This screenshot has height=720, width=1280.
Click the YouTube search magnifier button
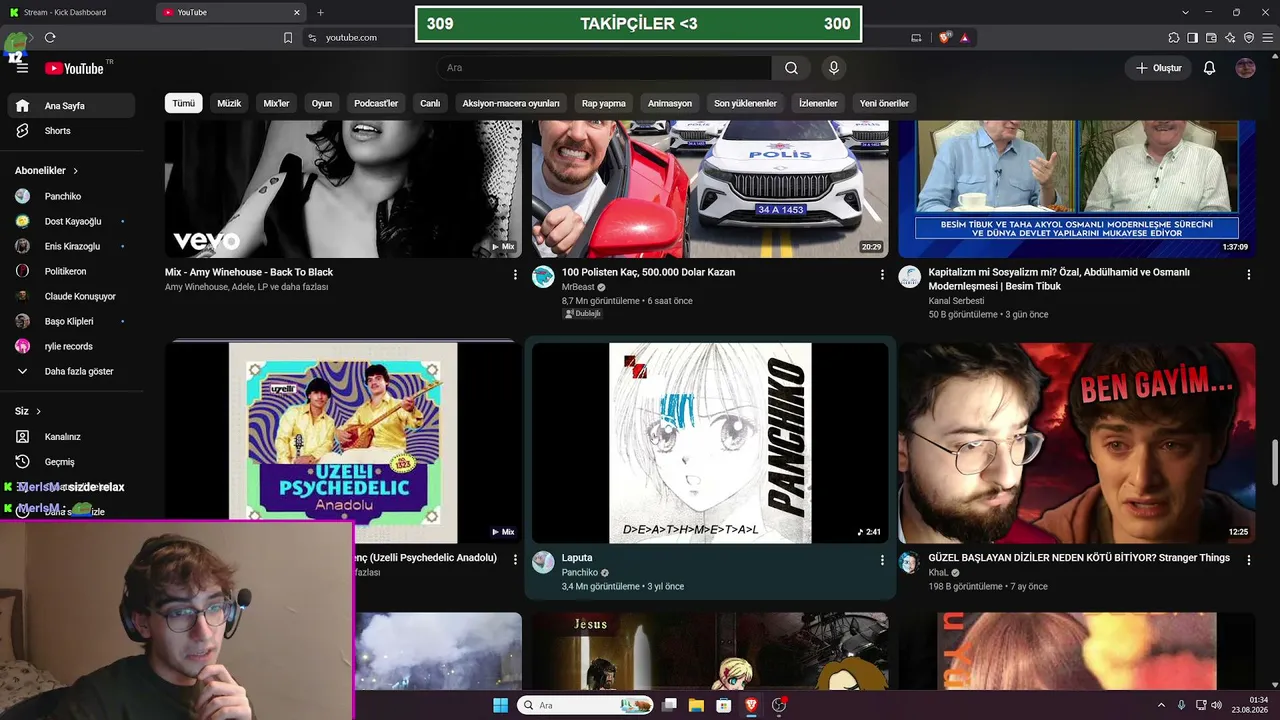[791, 68]
